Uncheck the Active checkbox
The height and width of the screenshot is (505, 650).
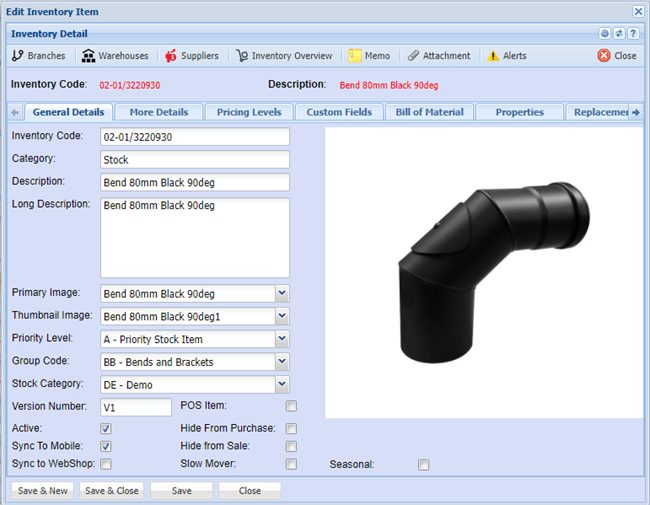coord(106,428)
